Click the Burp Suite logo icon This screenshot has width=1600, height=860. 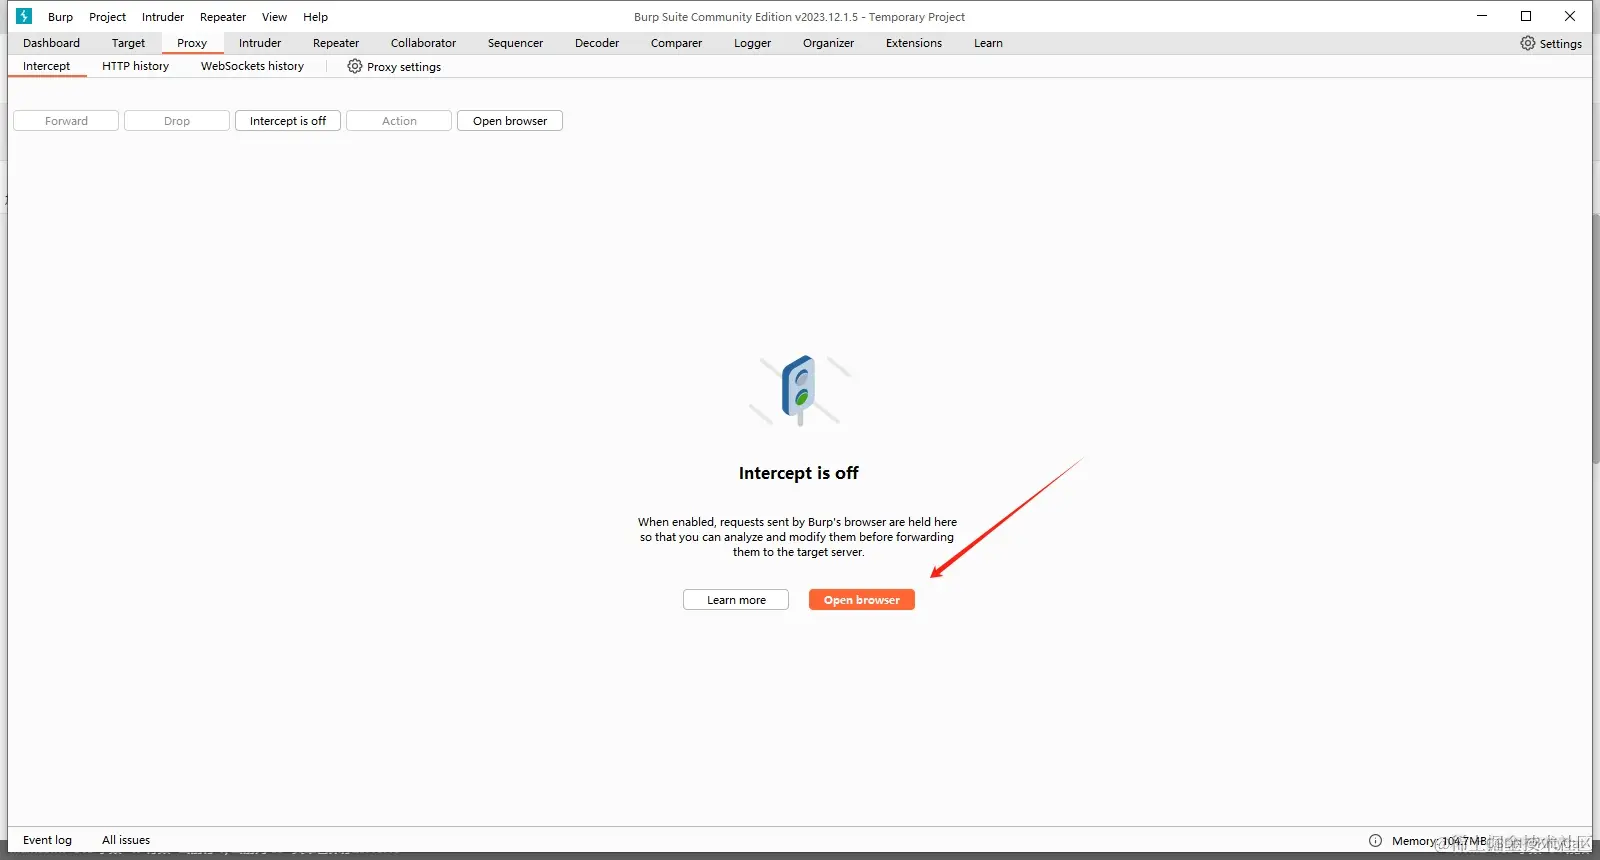click(x=24, y=16)
